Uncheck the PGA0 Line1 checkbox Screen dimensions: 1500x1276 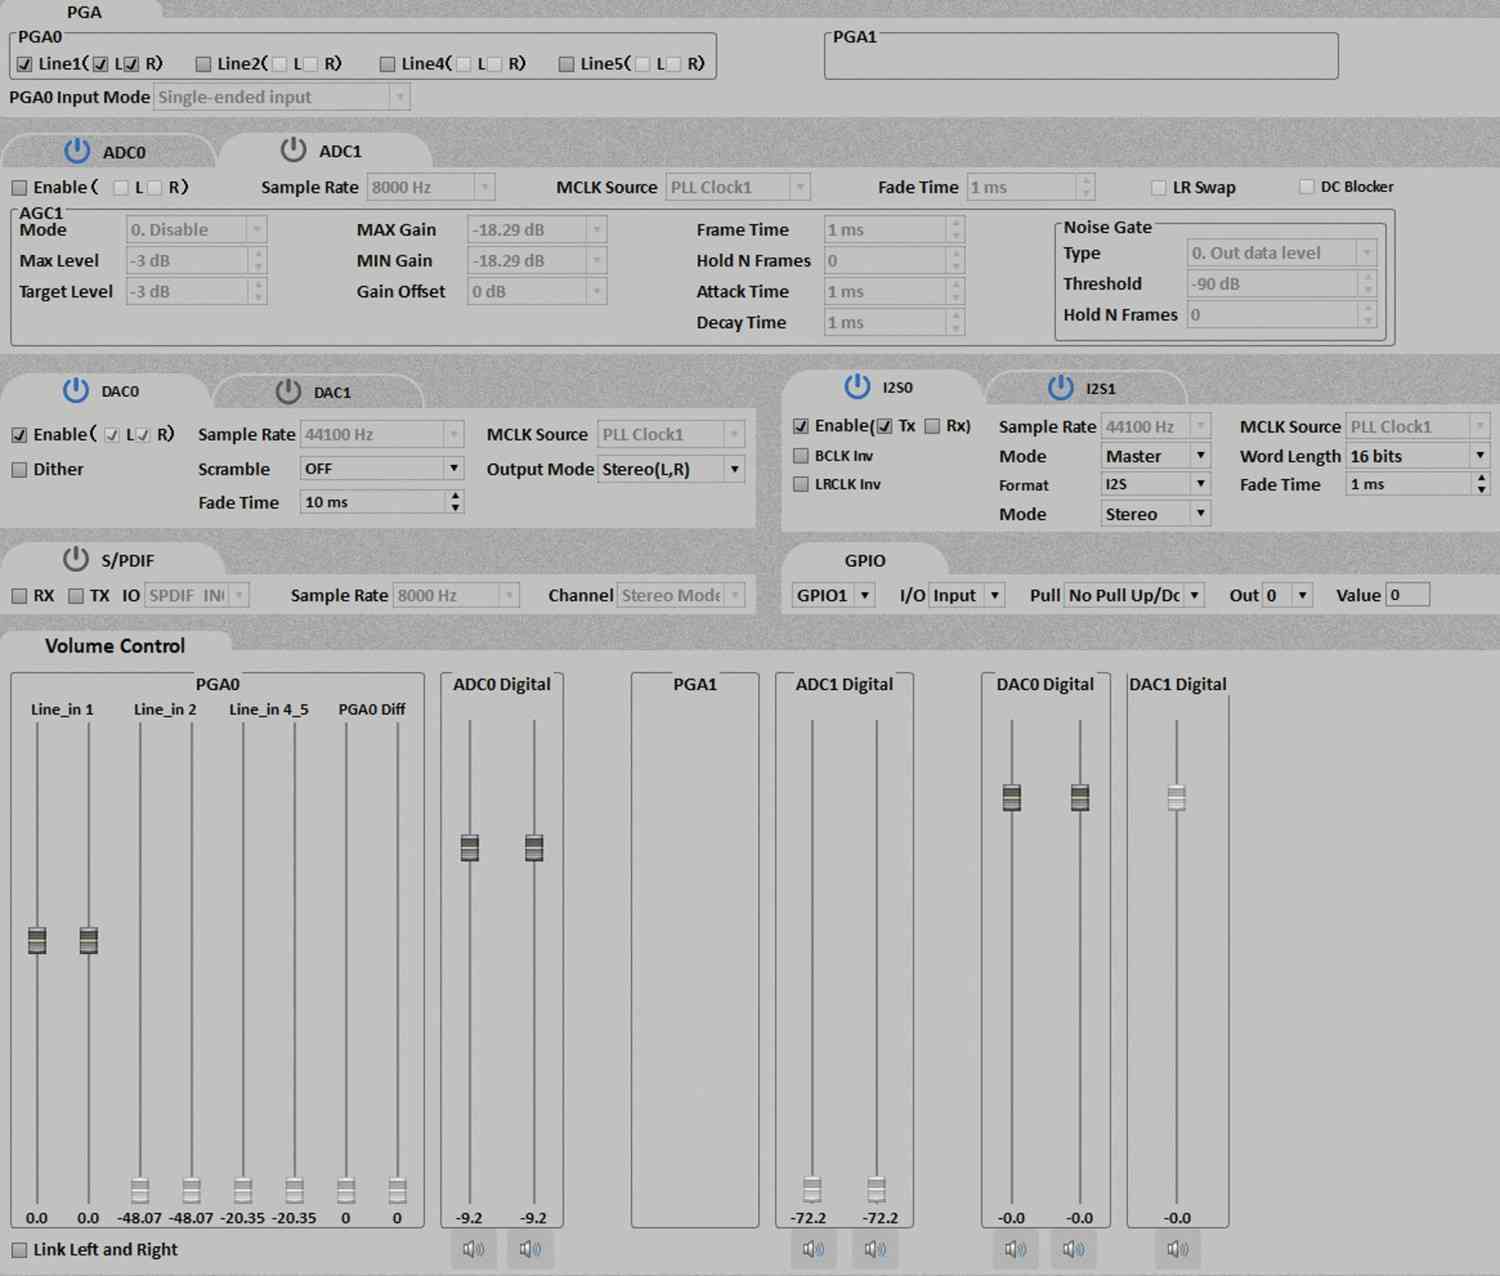click(25, 64)
